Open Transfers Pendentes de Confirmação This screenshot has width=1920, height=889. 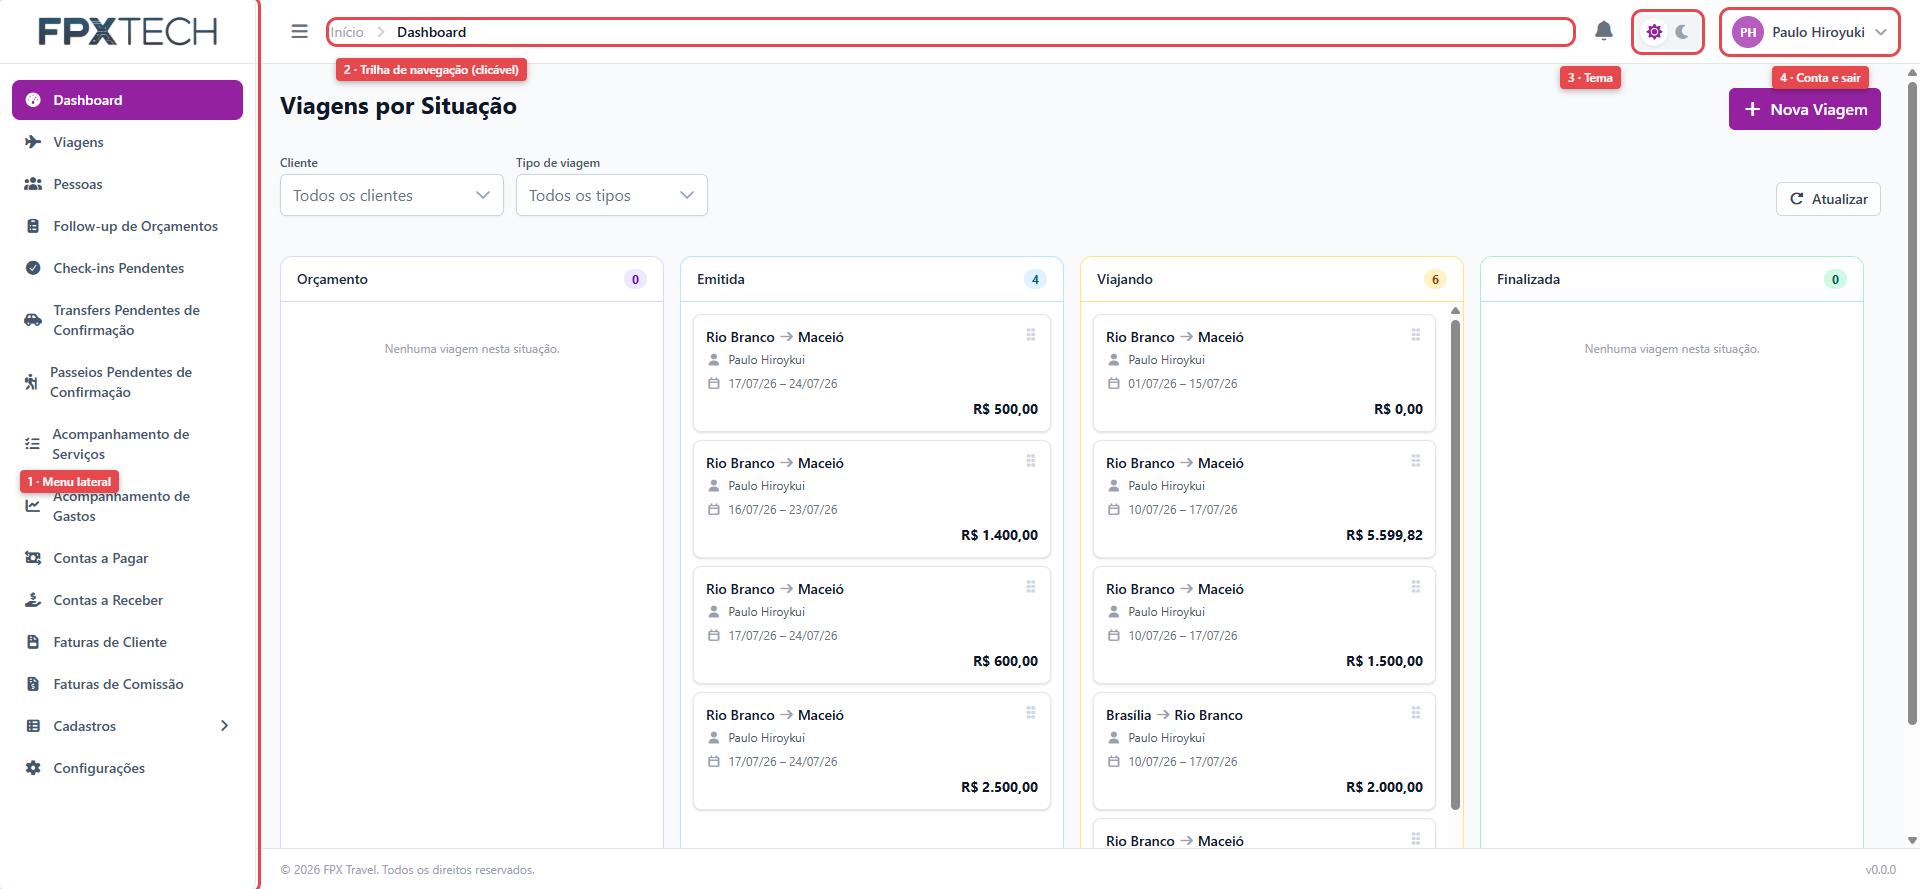coord(127,320)
